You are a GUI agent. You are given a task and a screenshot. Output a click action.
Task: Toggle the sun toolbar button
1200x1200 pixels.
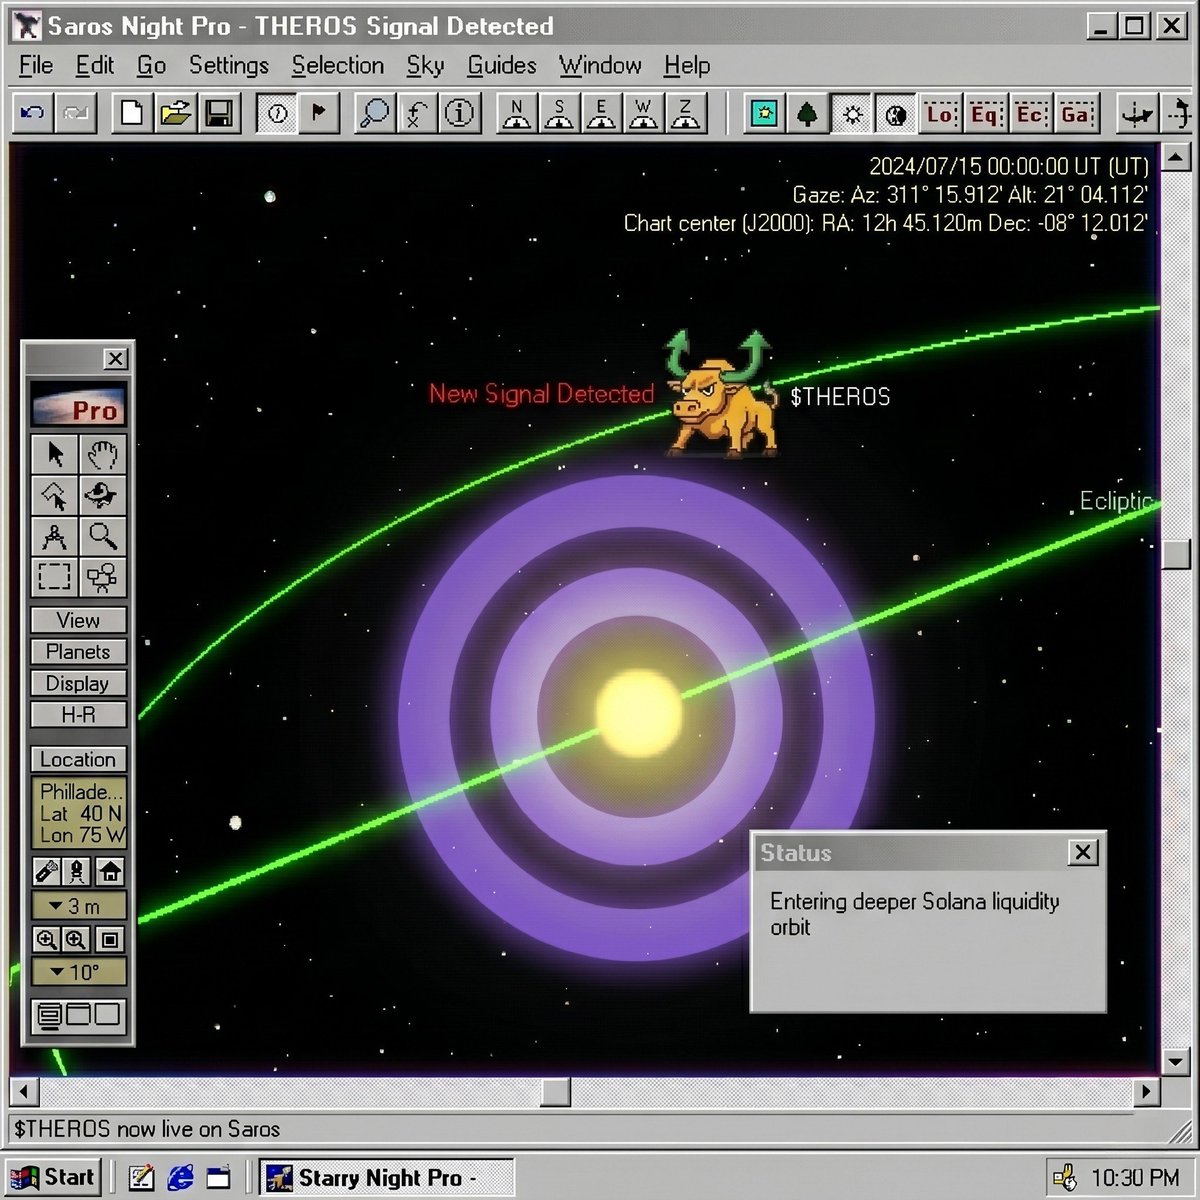[x=852, y=114]
